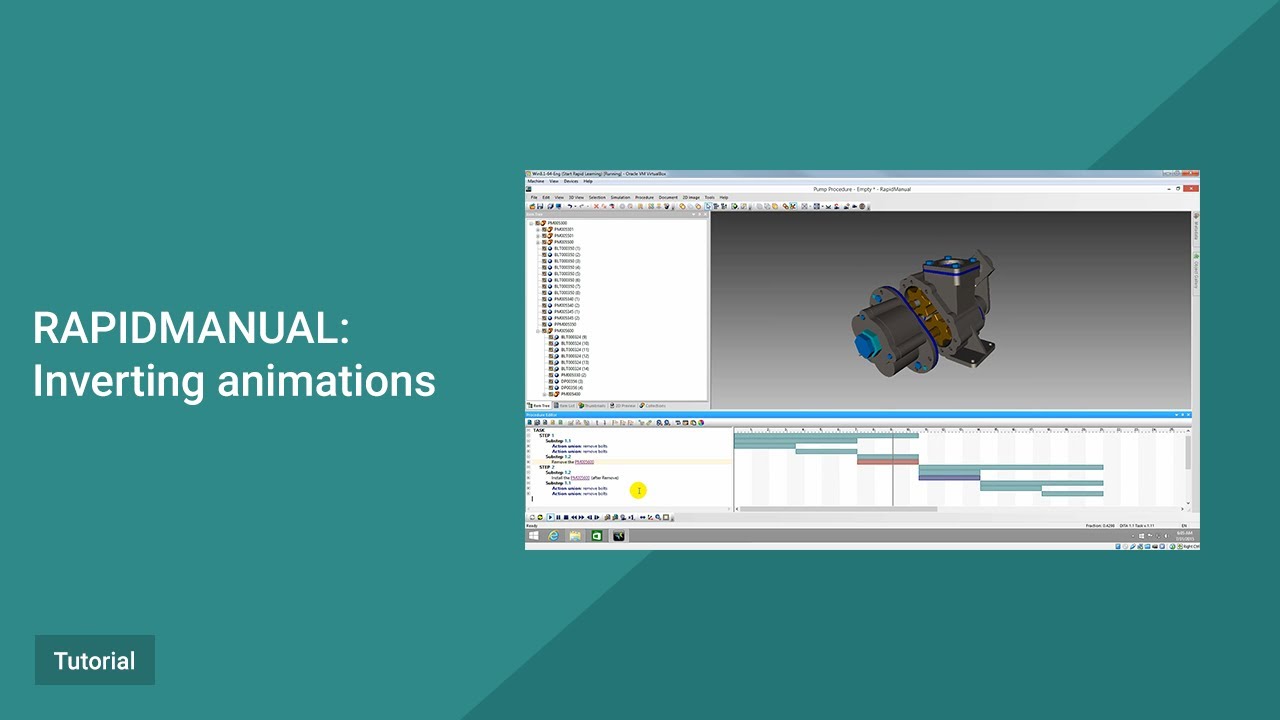Collapse STEP 2 in Procedure Editor

pyautogui.click(x=528, y=467)
